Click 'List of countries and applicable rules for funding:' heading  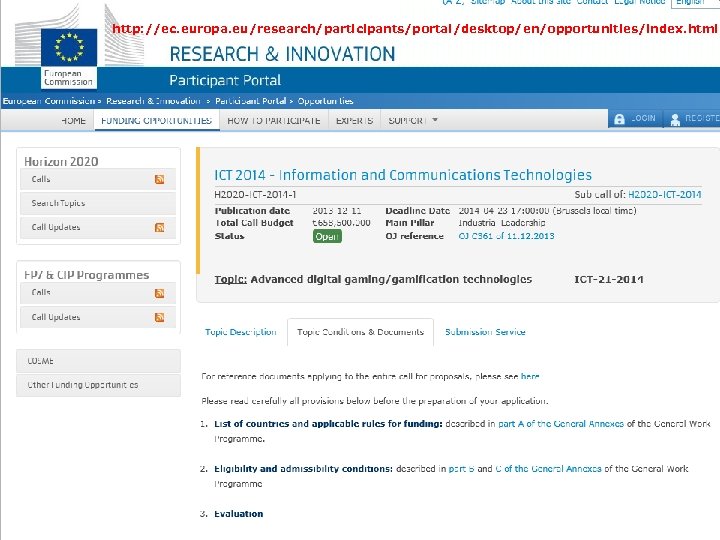[328, 424]
